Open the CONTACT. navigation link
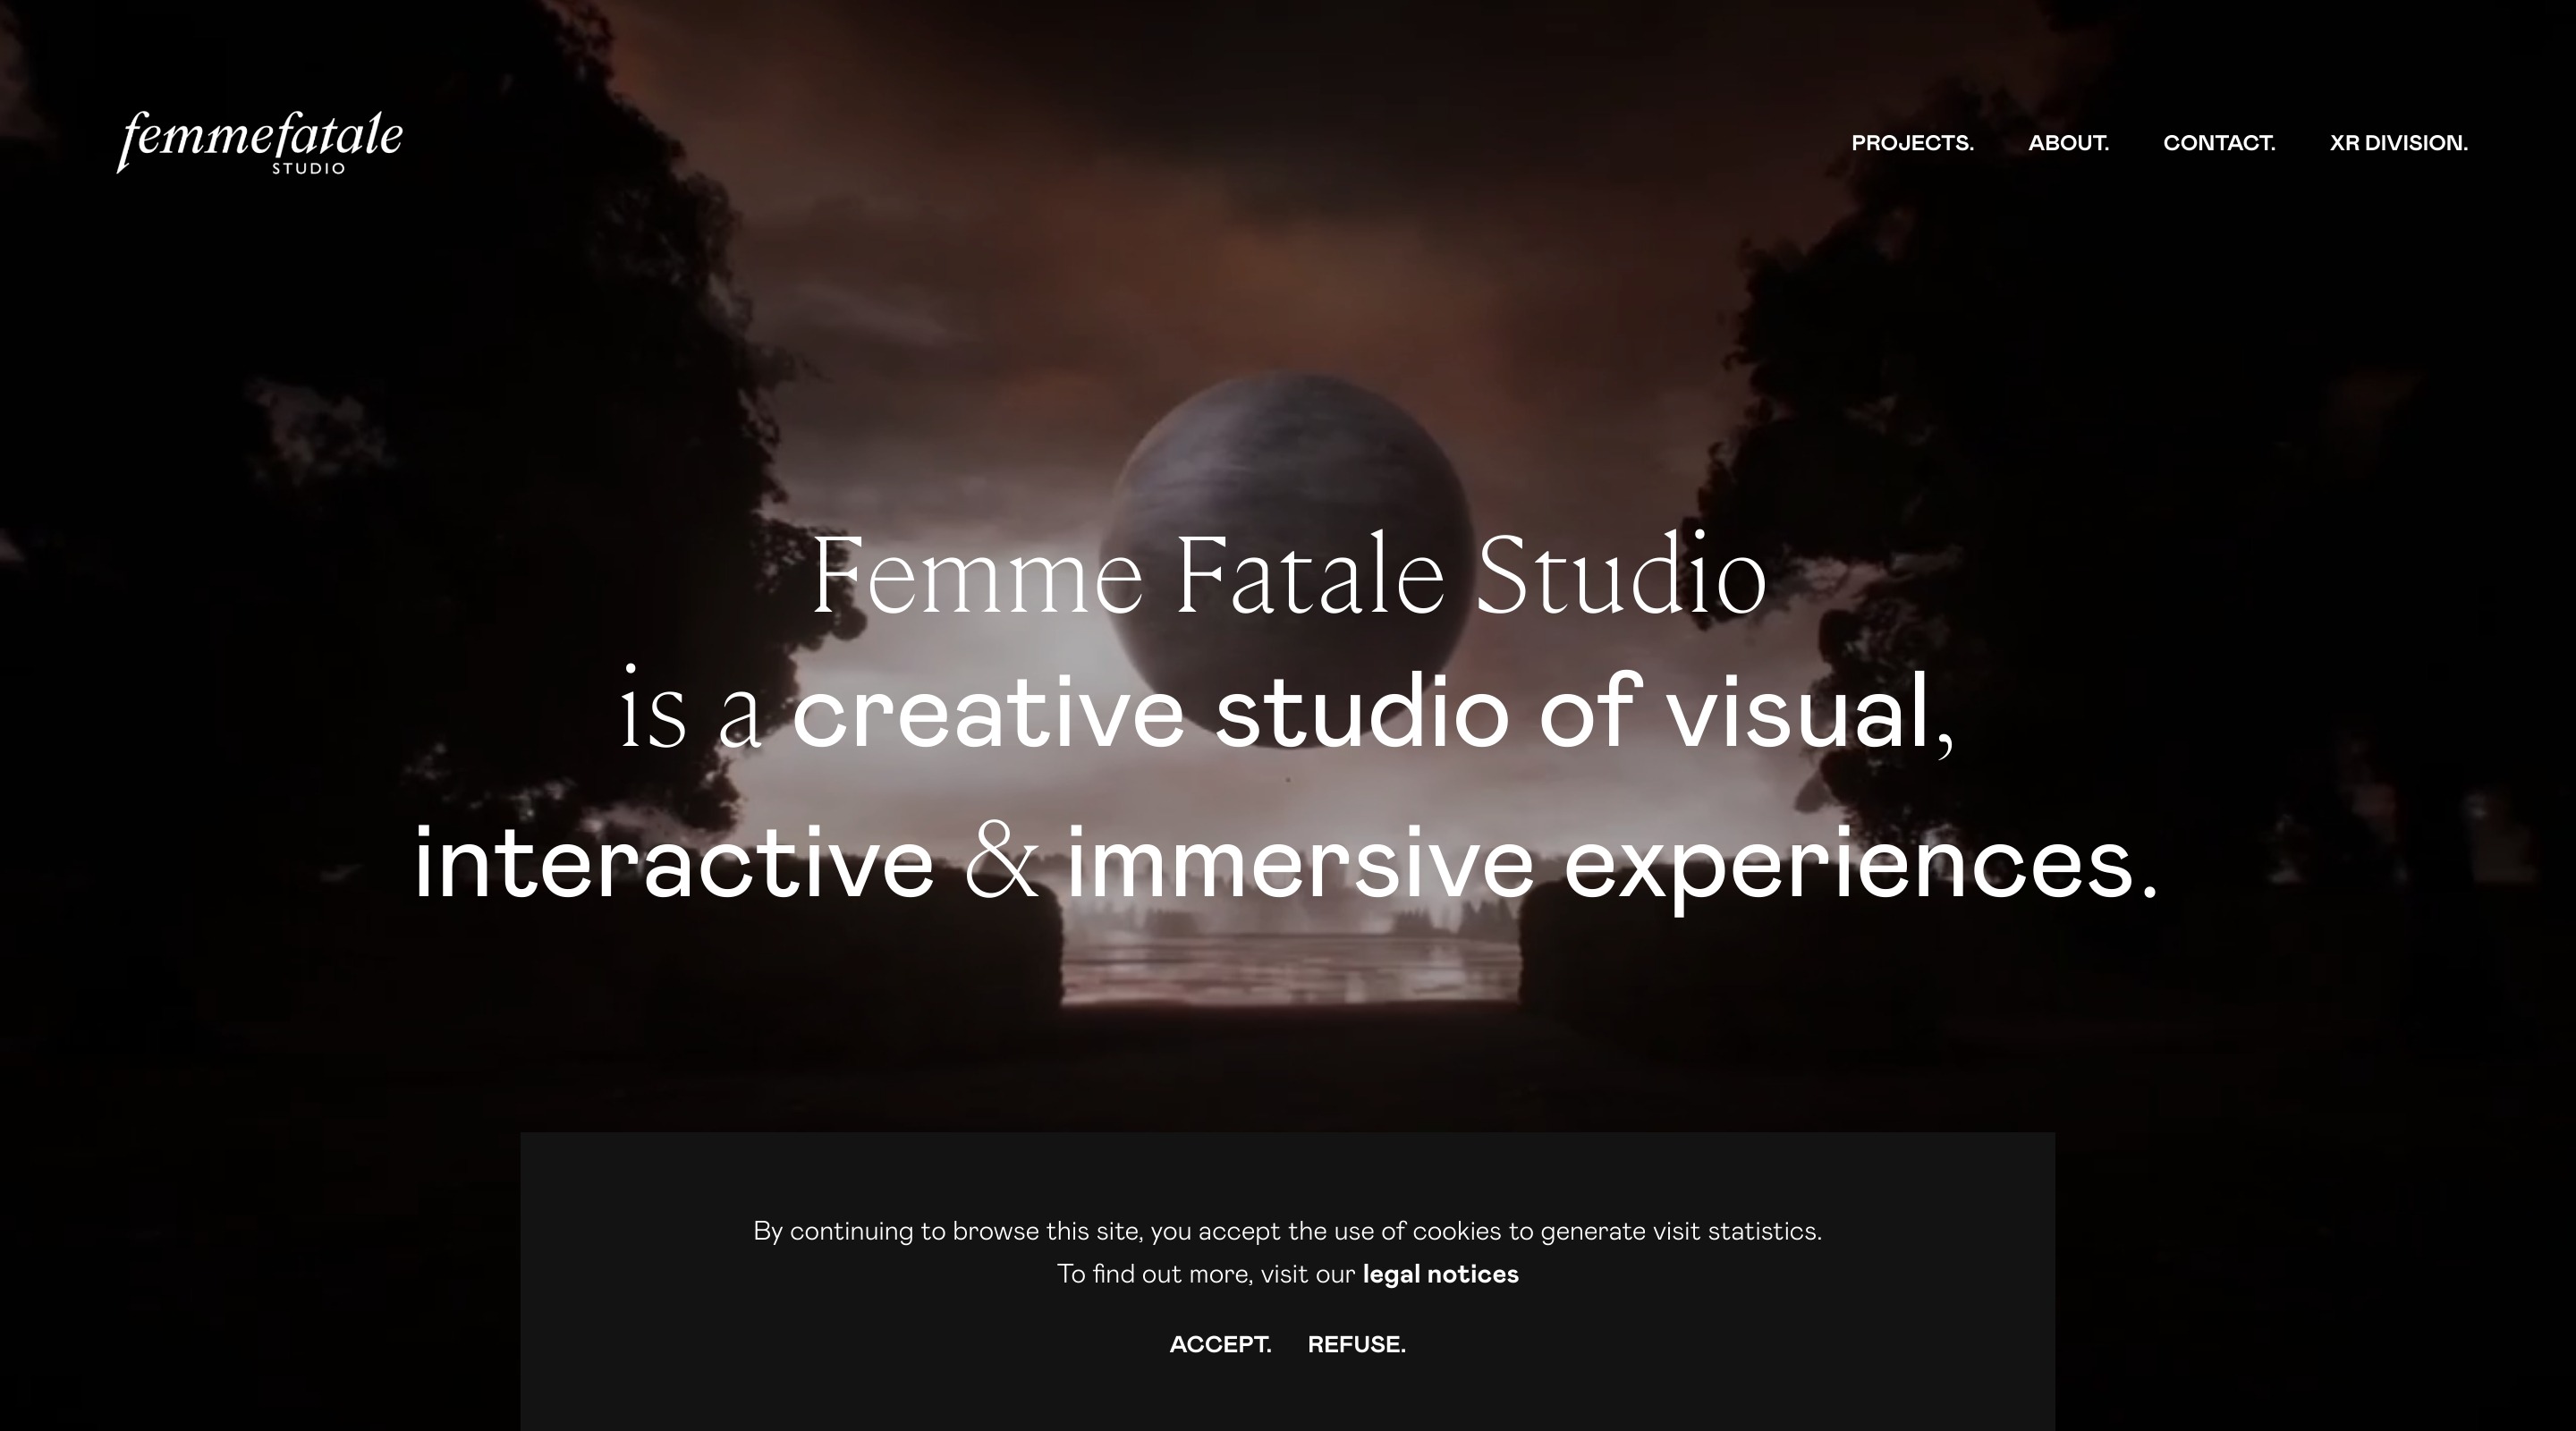Viewport: 2576px width, 1431px height. 2219,143
